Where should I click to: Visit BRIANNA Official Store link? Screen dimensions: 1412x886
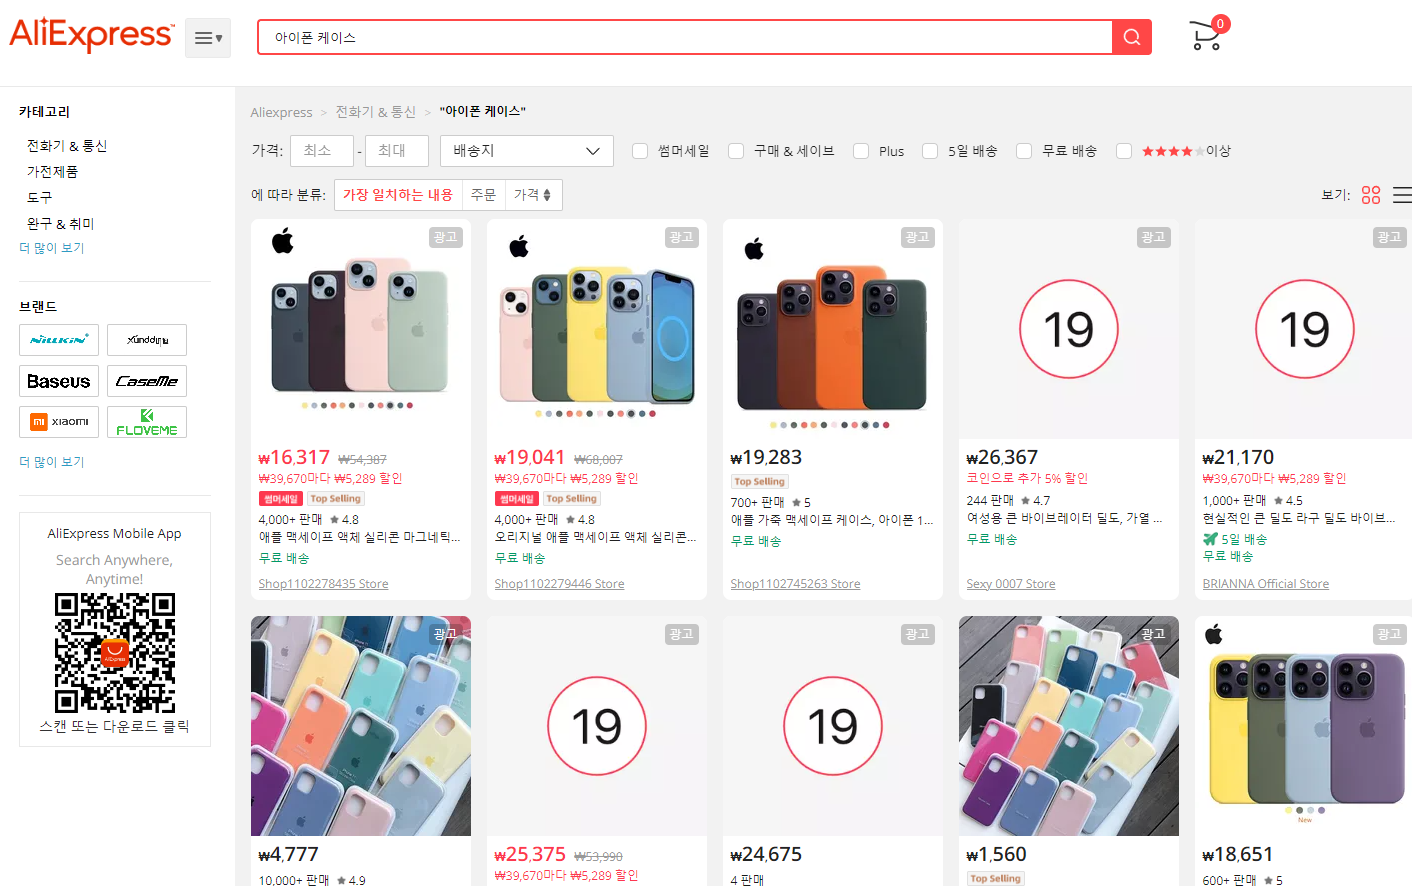1266,584
